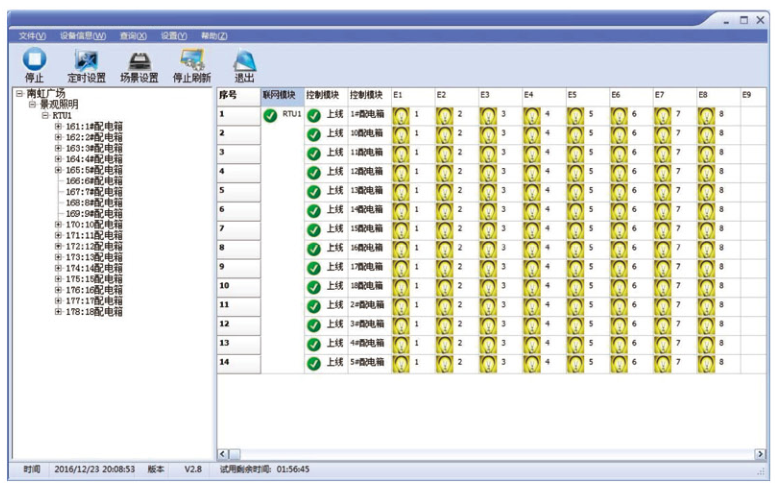Click the green RTU1 status check in row 1
Image resolution: width=775 pixels, height=486 pixels.
coord(270,115)
